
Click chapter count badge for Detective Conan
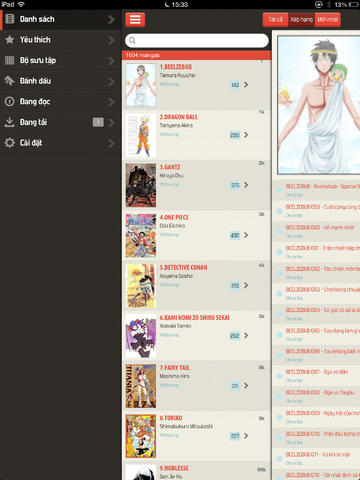[x=235, y=285]
